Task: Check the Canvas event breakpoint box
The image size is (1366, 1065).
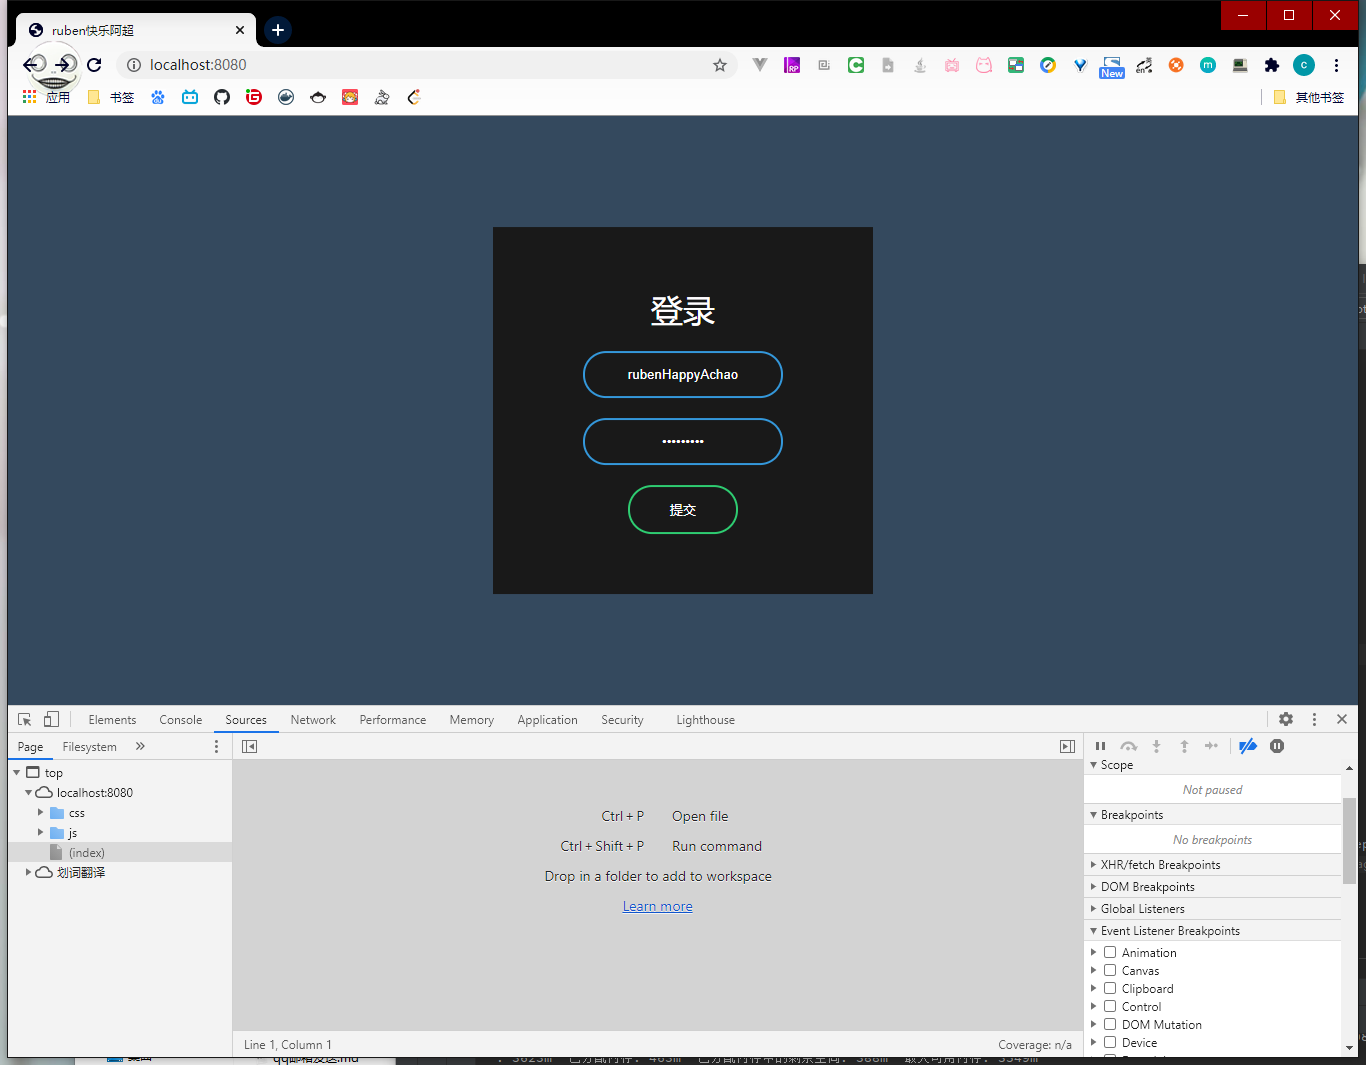Action: tap(1110, 971)
